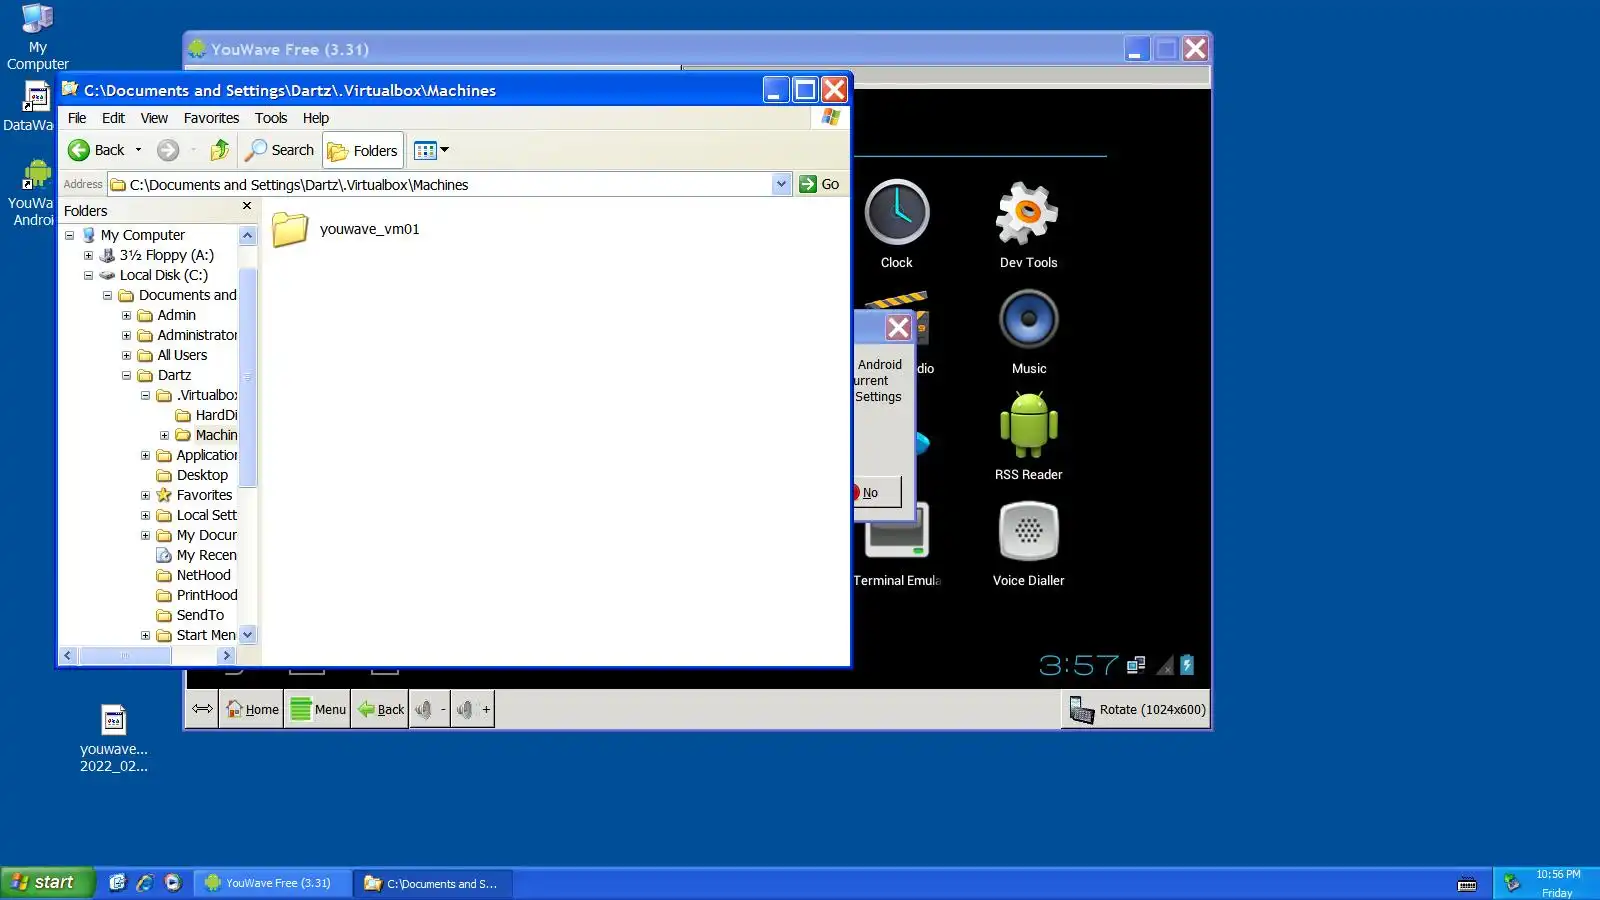Expand the Admin folder node
The width and height of the screenshot is (1600, 900).
tap(126, 316)
